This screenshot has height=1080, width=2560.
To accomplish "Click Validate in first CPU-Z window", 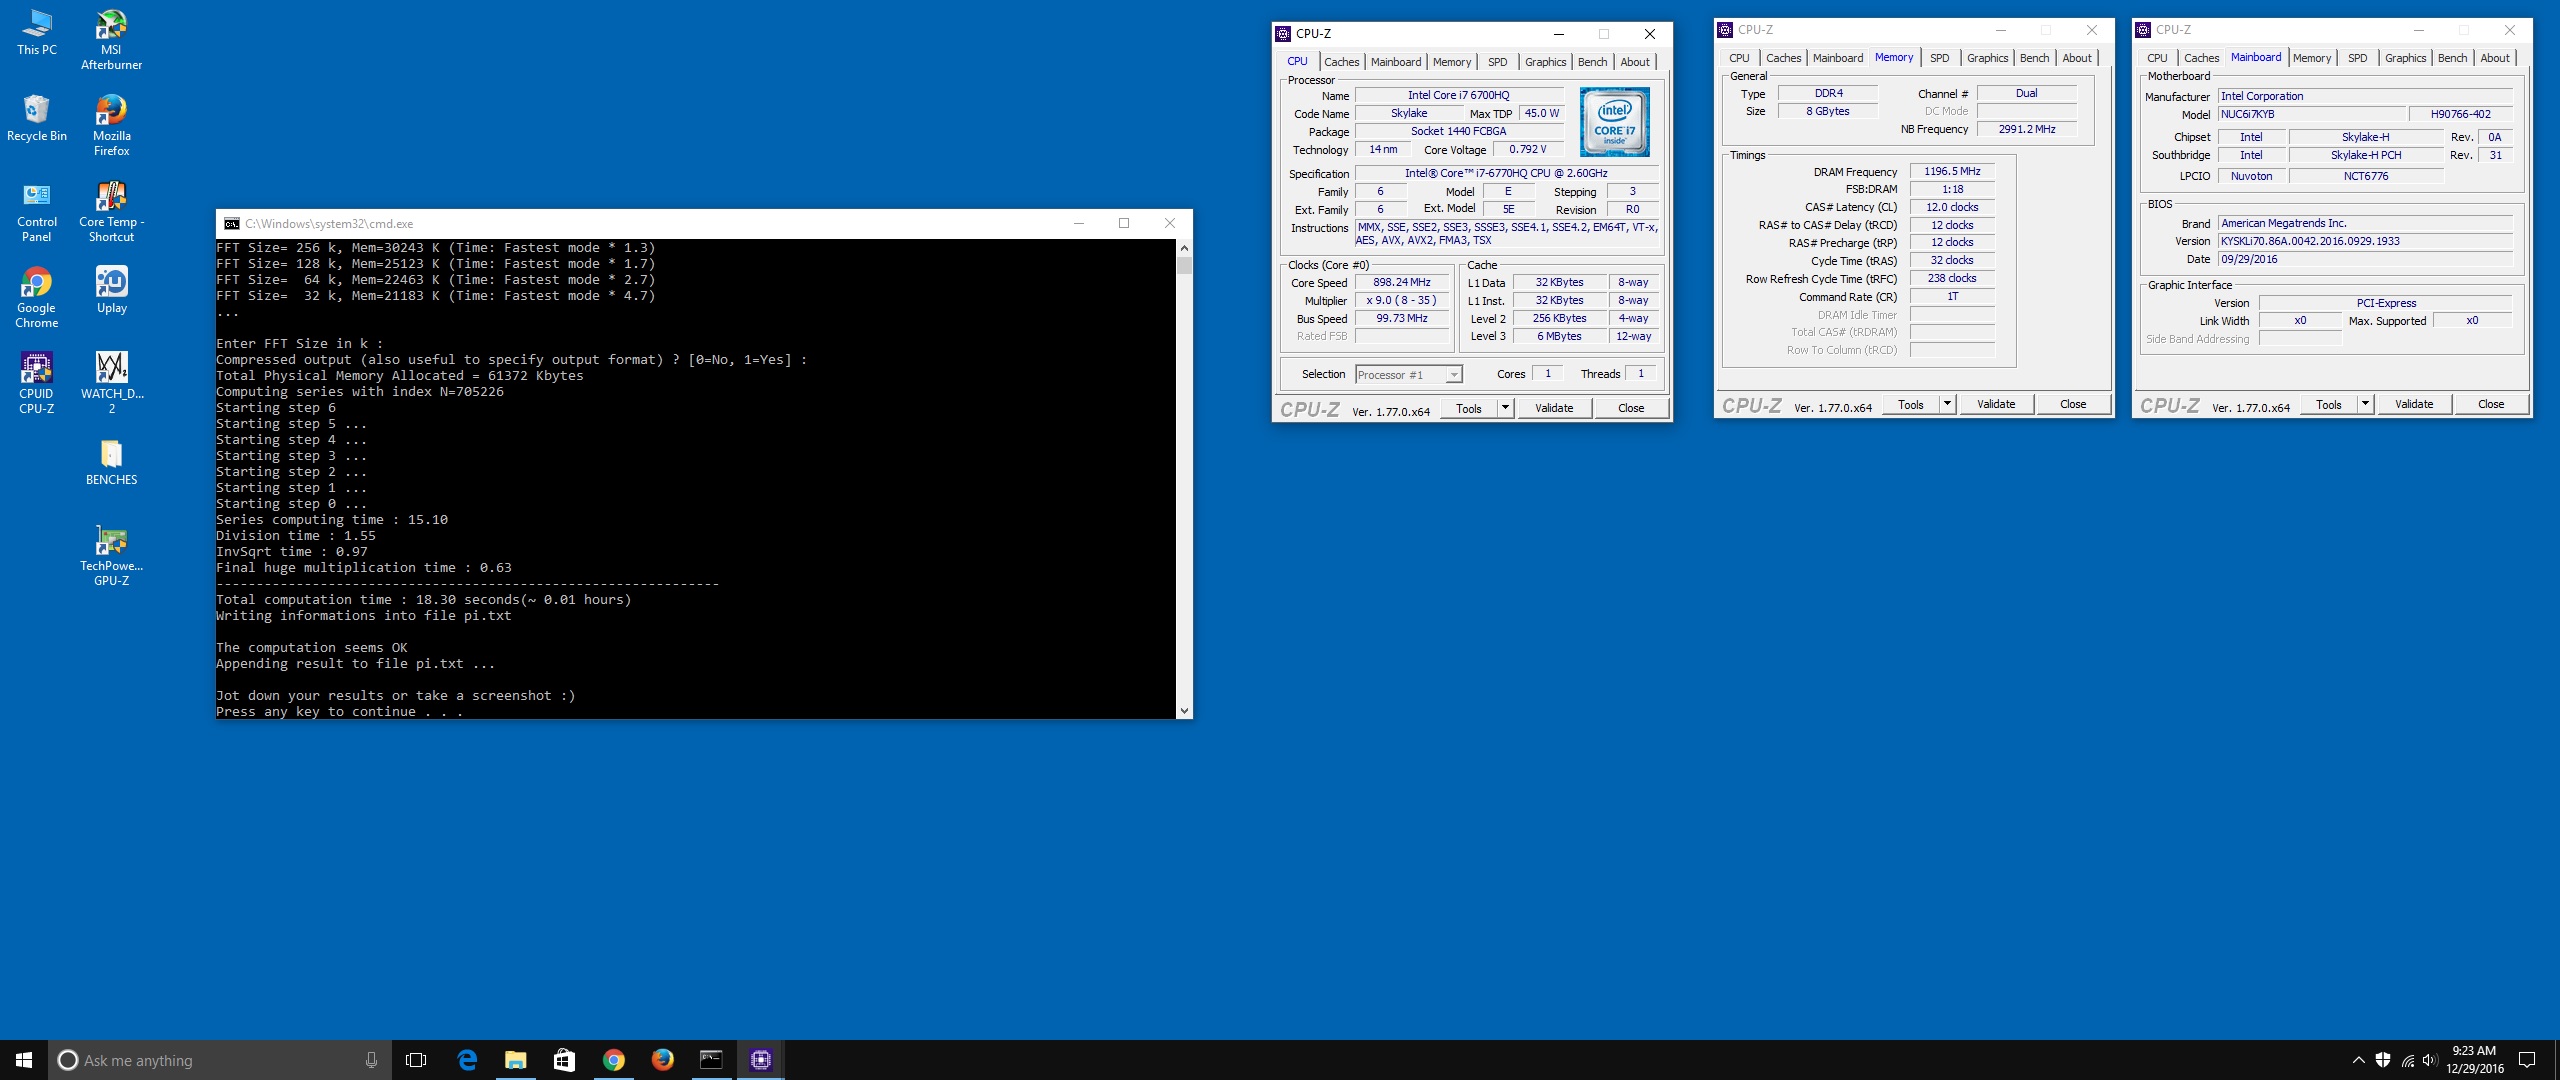I will pos(1554,408).
